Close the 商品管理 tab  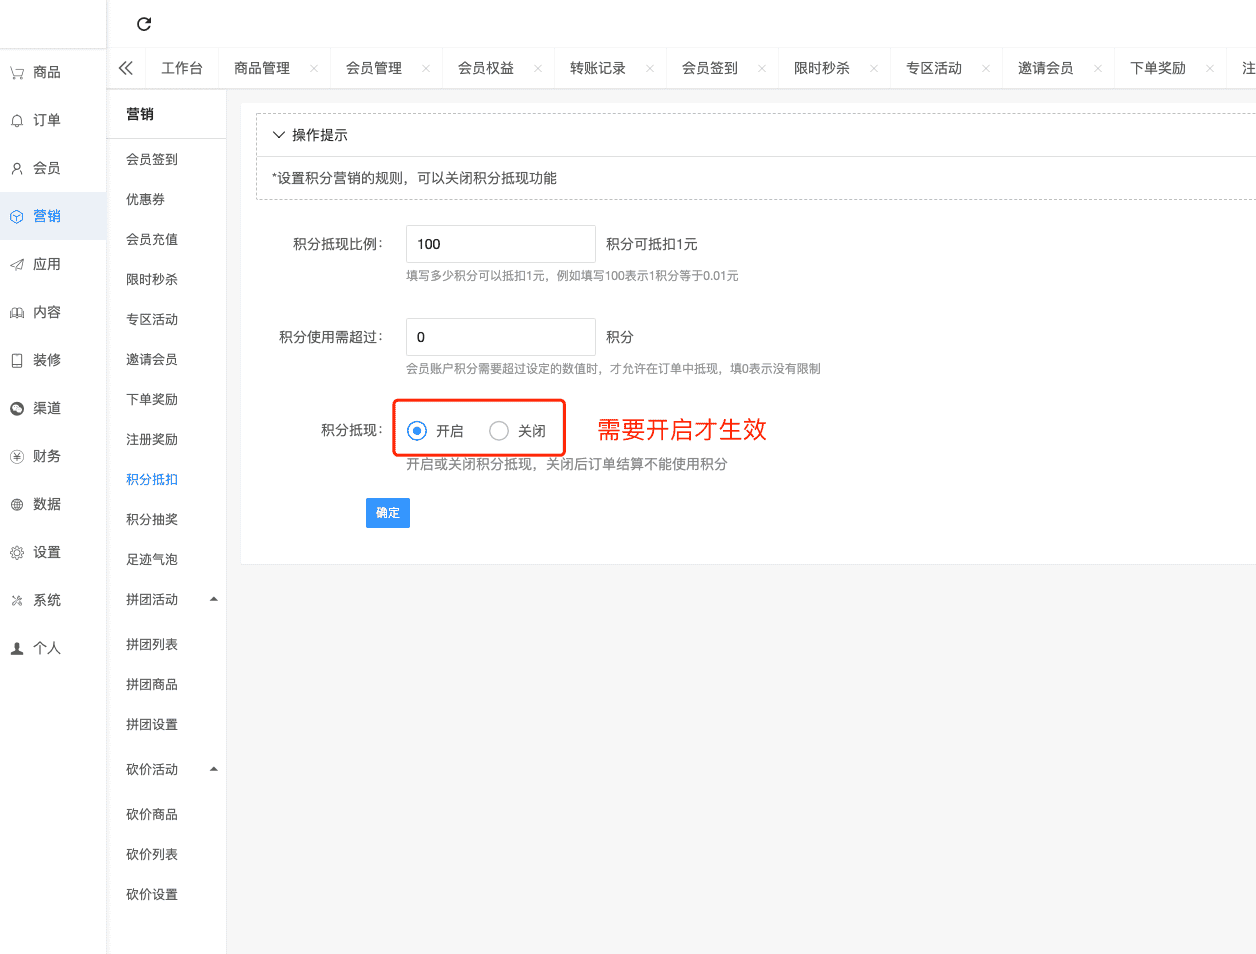coord(314,68)
